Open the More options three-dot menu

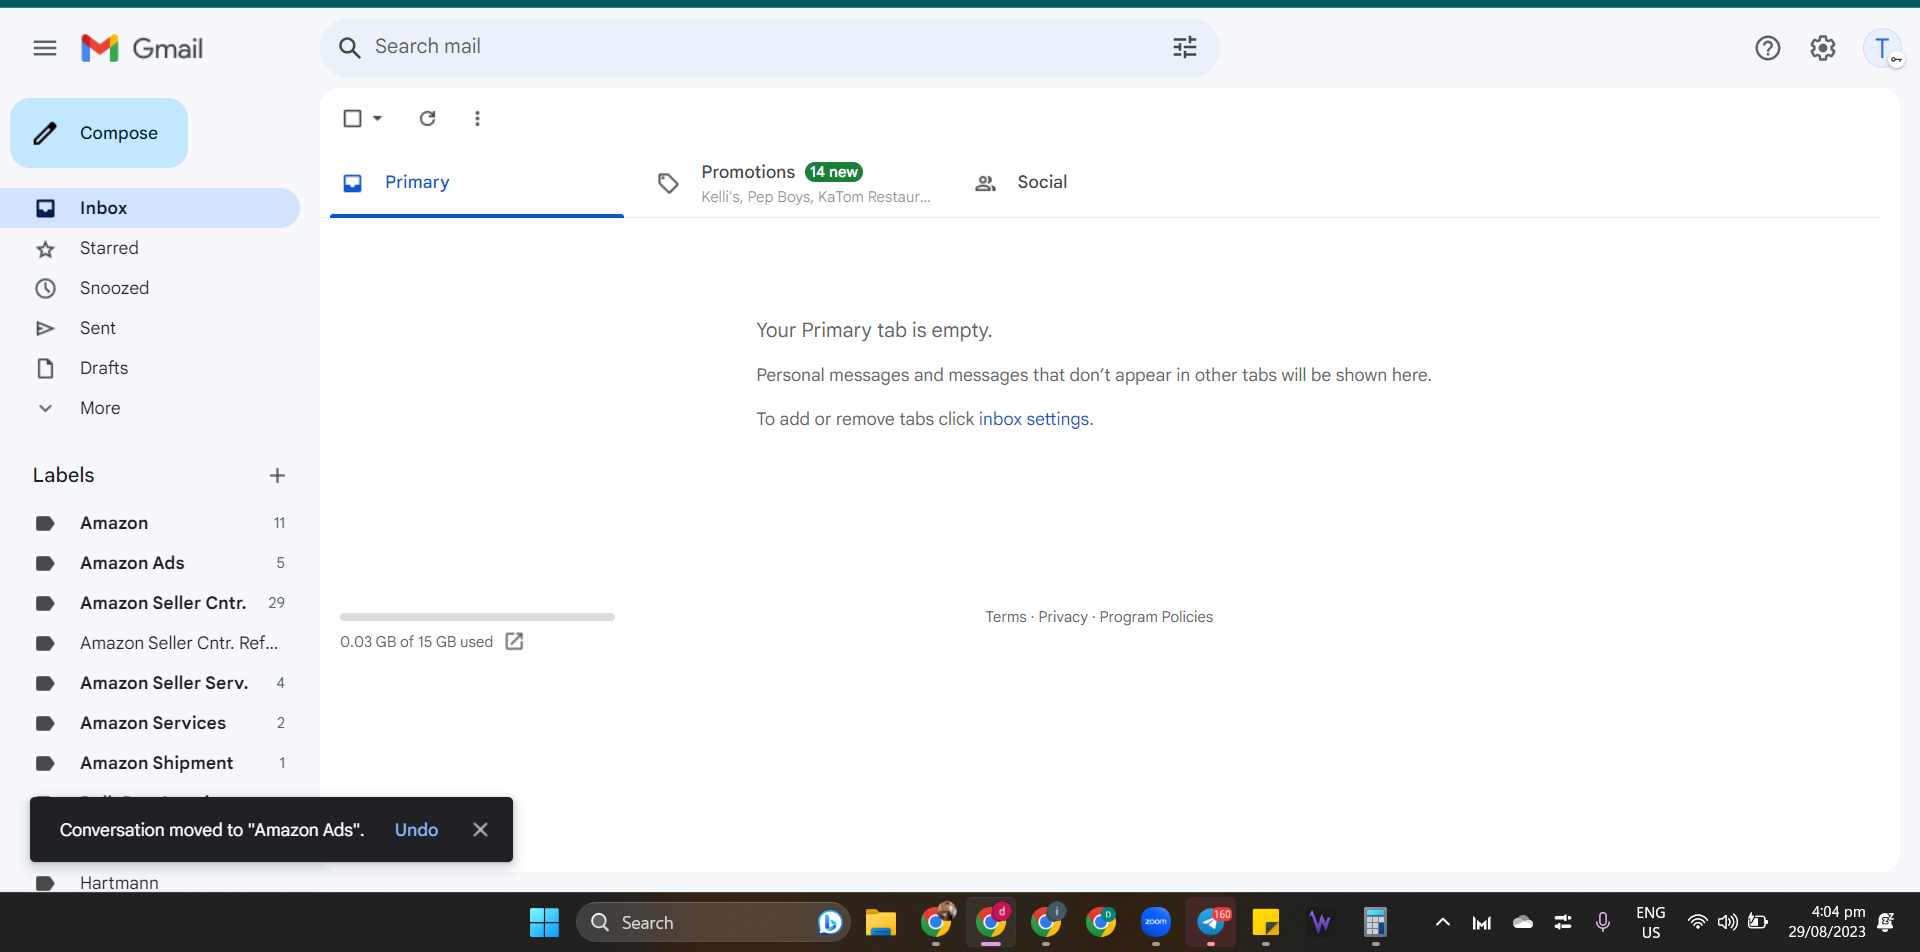coord(477,118)
